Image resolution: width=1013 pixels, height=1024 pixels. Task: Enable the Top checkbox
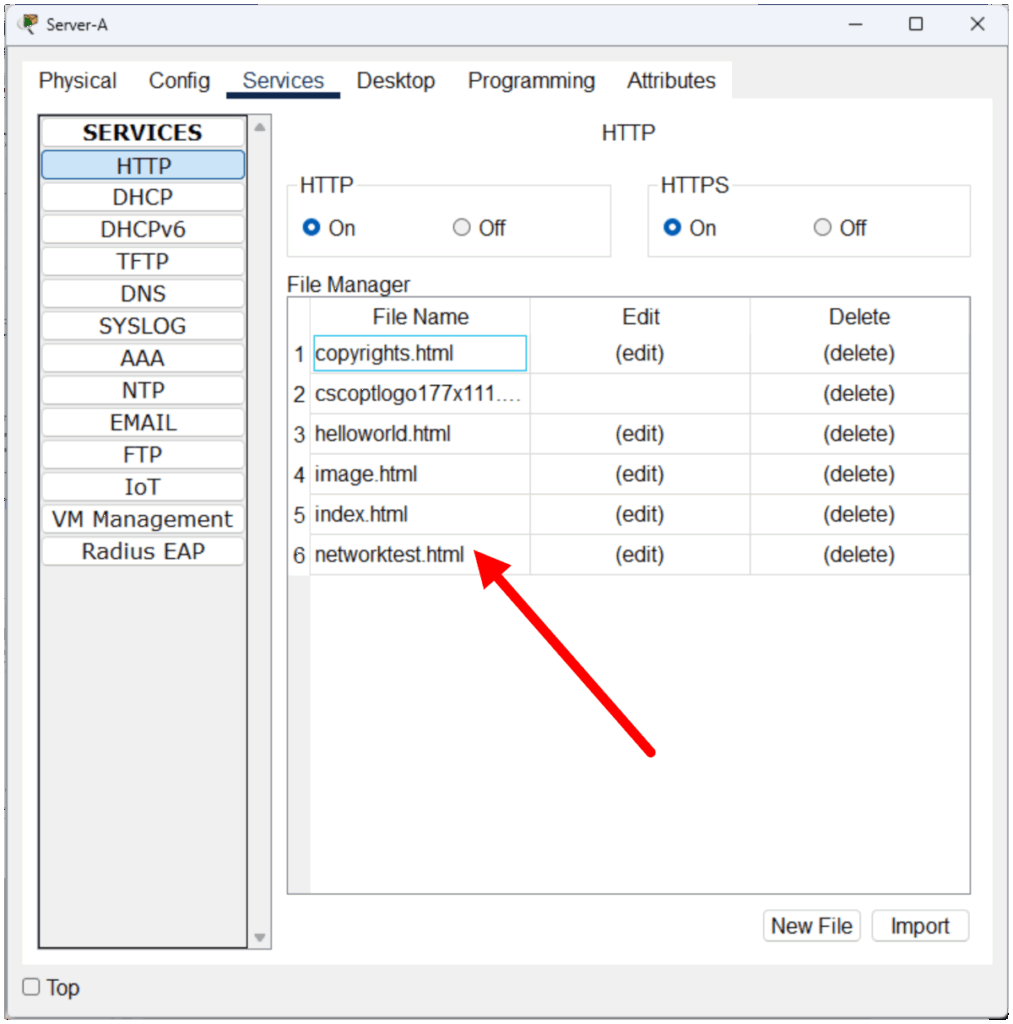coord(32,987)
